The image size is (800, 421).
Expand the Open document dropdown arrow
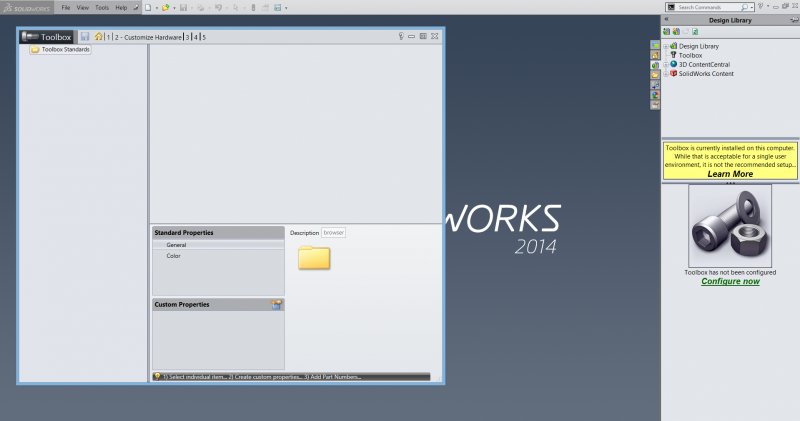(174, 8)
